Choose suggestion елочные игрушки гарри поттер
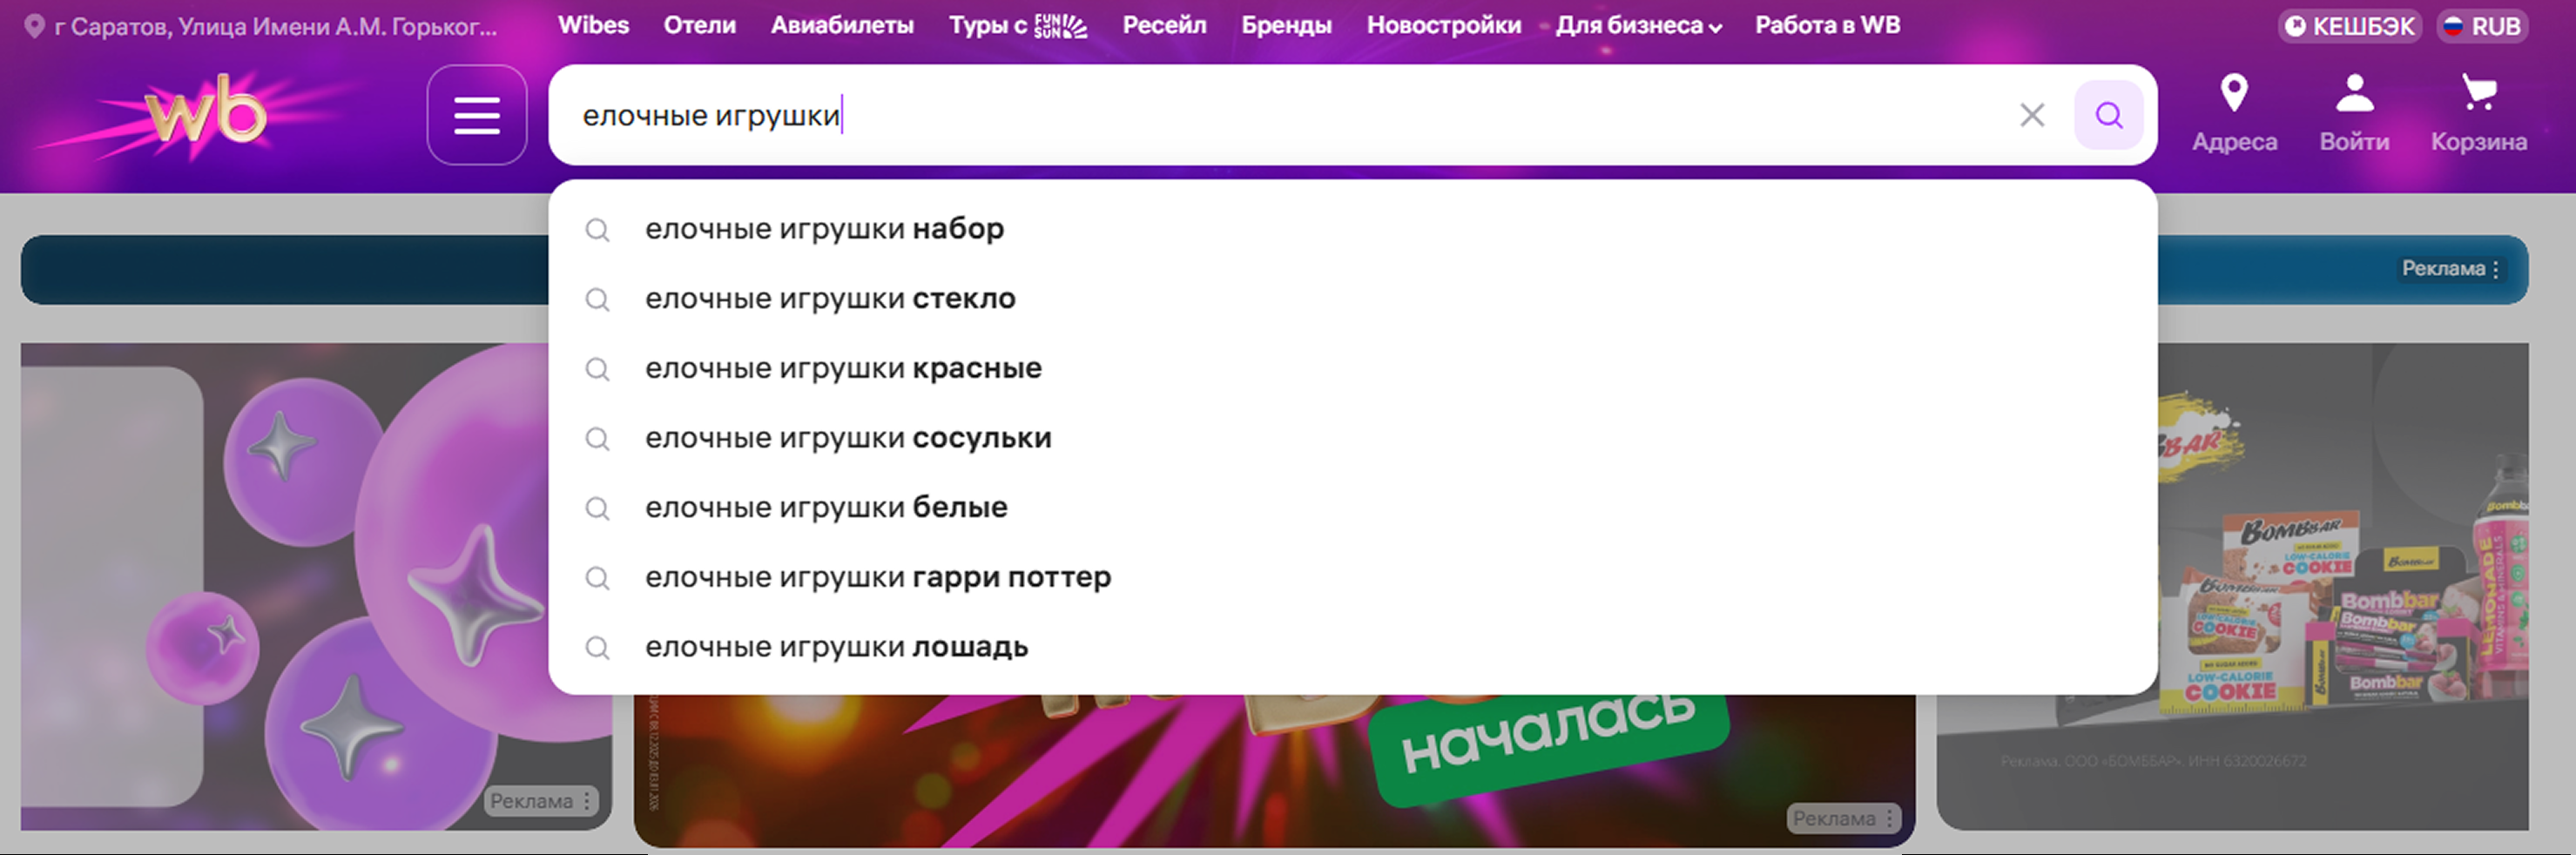Screen dimensions: 2576x855 coord(877,577)
